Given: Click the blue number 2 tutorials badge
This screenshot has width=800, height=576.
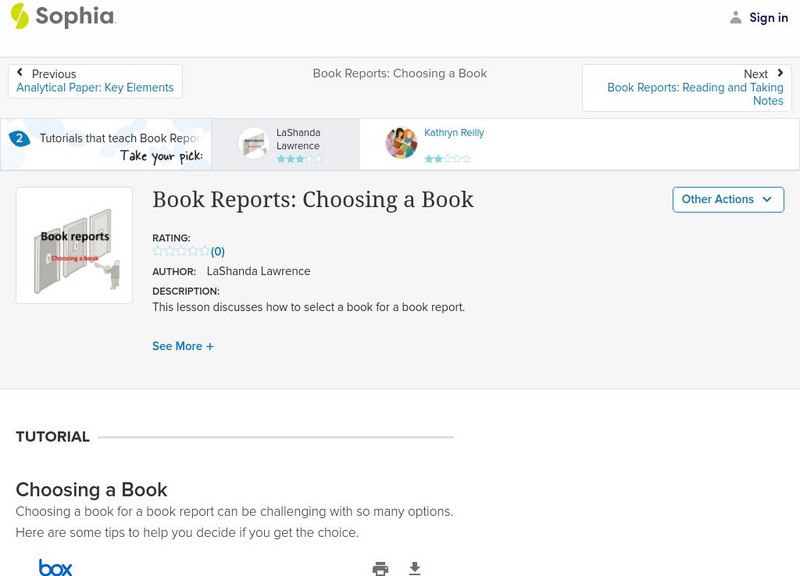Looking at the screenshot, I should click(x=19, y=139).
